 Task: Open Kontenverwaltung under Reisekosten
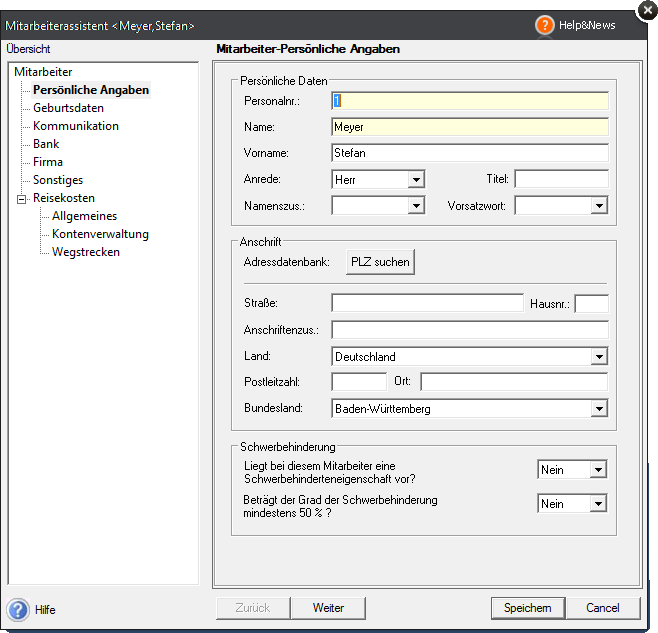tap(100, 234)
